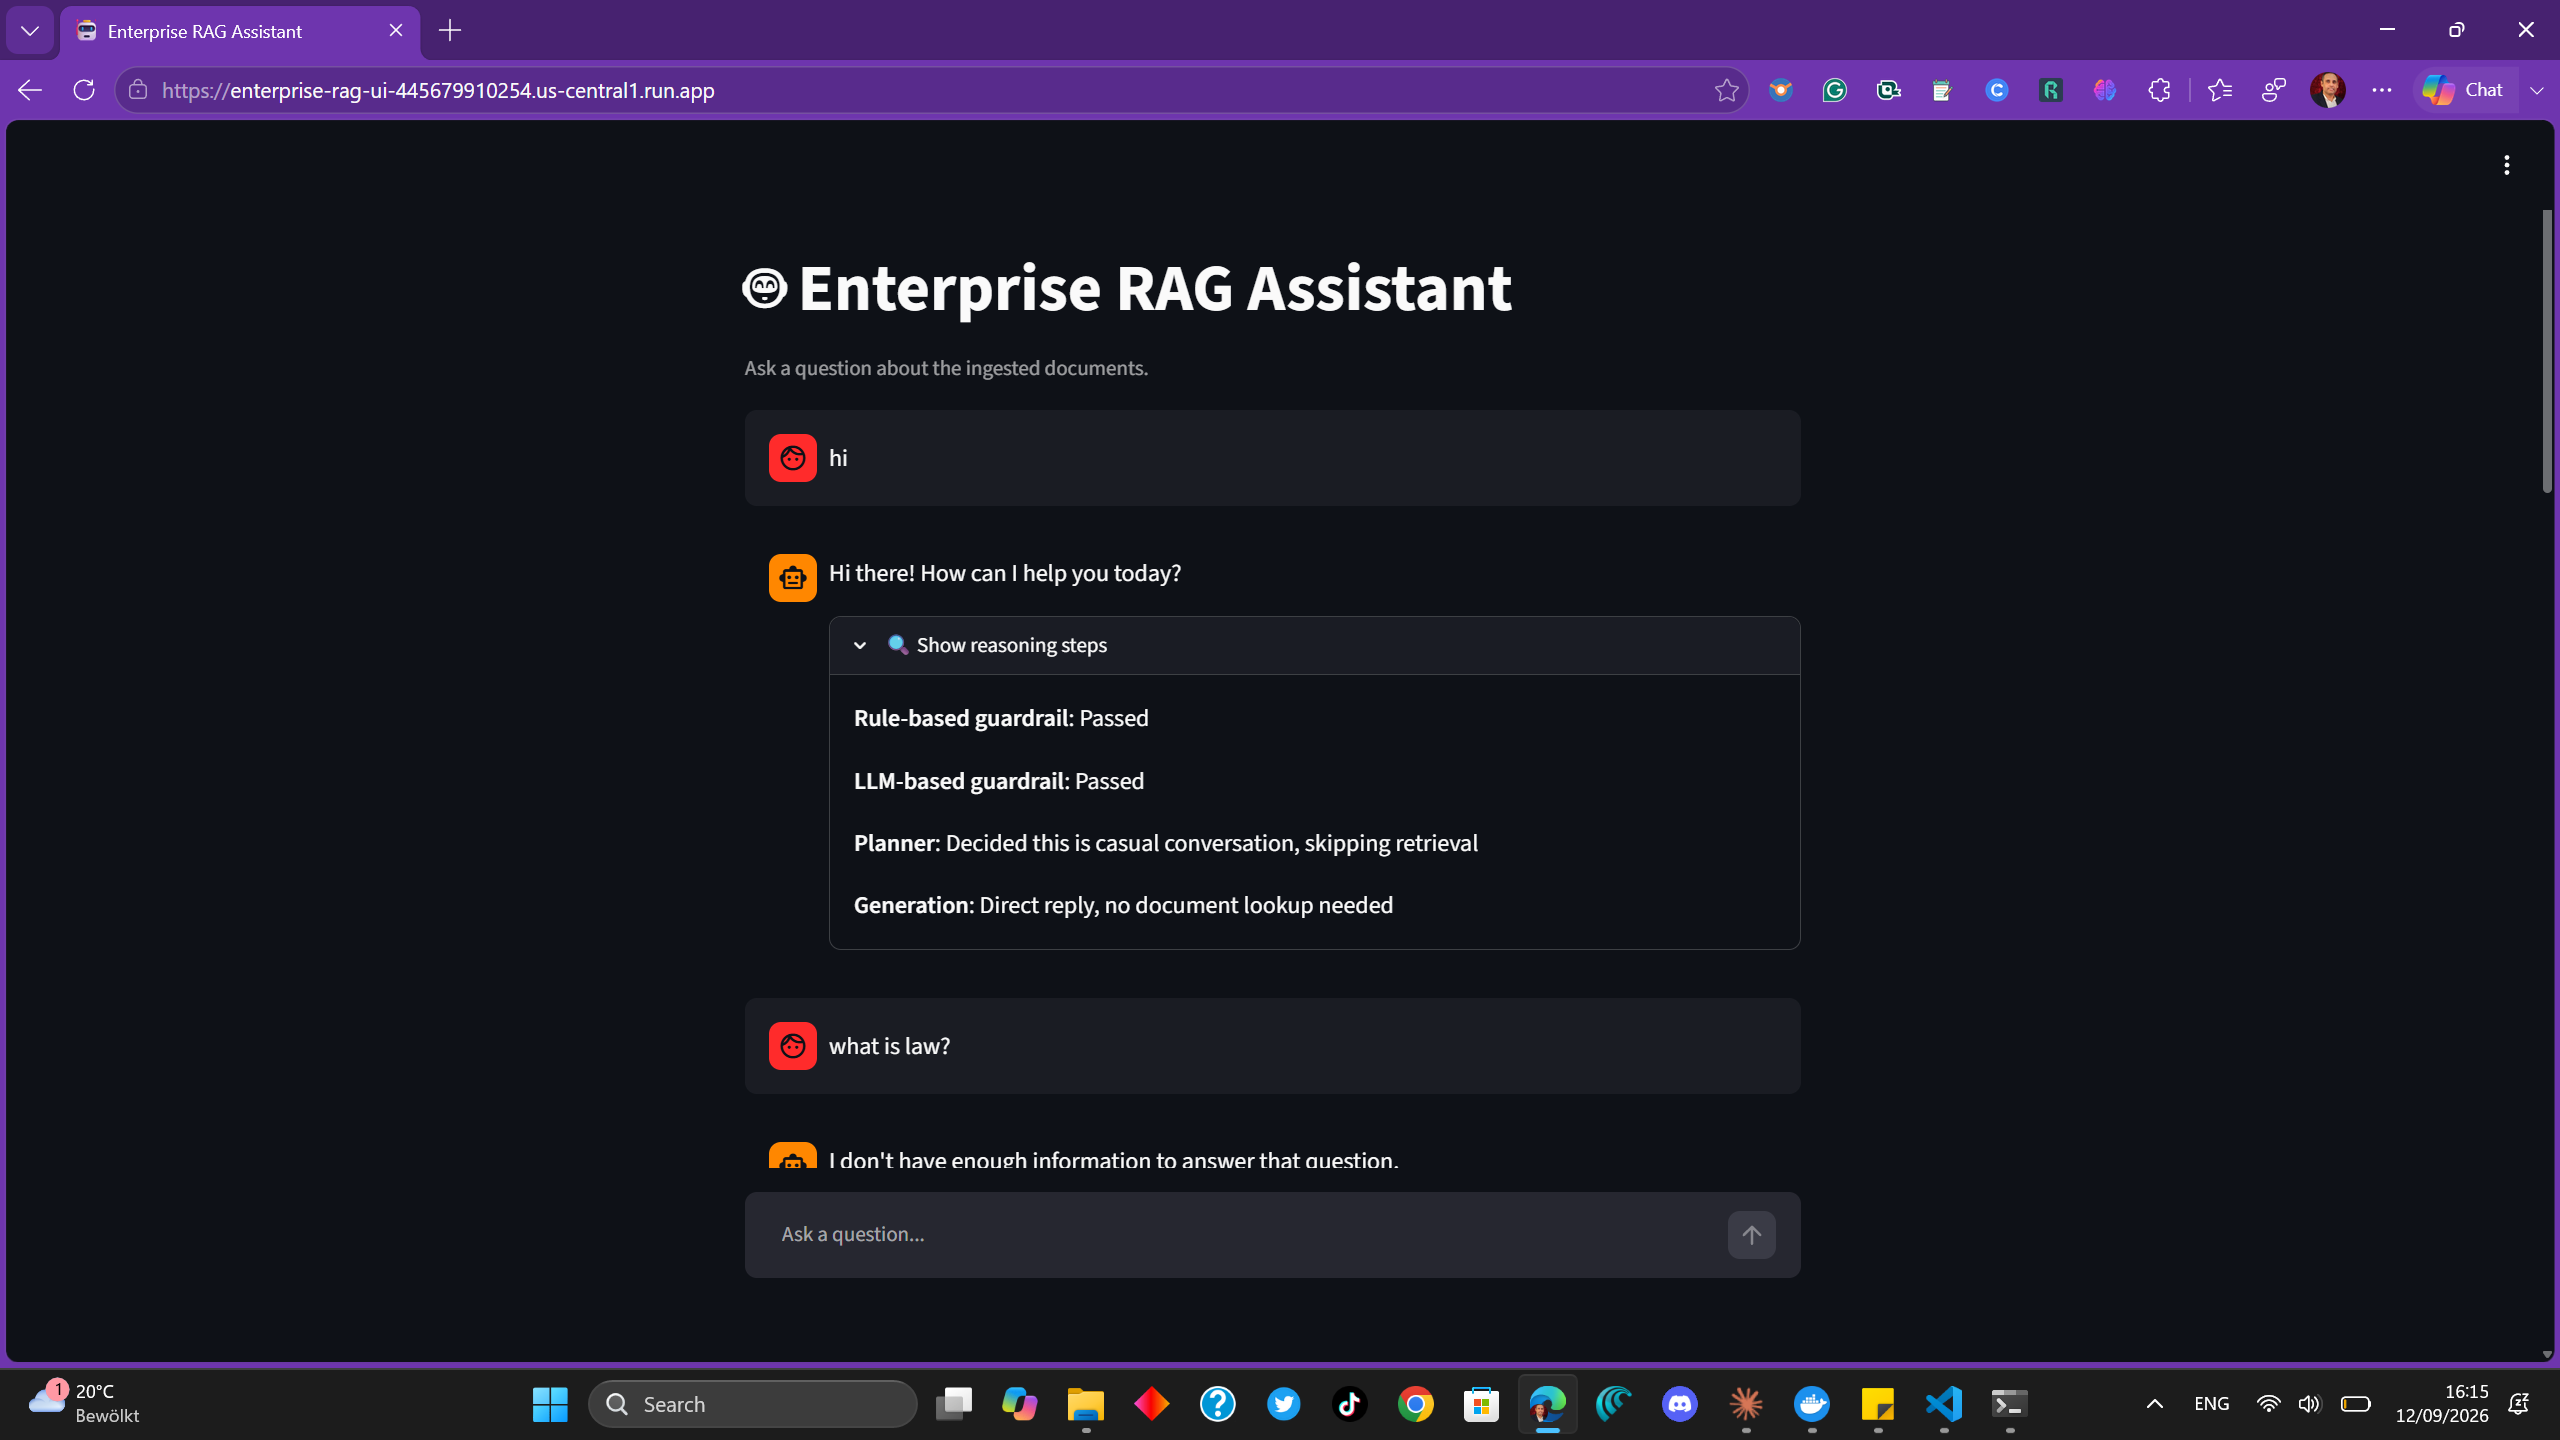This screenshot has width=2560, height=1440.
Task: Collapse the Show reasoning steps expander
Action: click(x=1314, y=645)
